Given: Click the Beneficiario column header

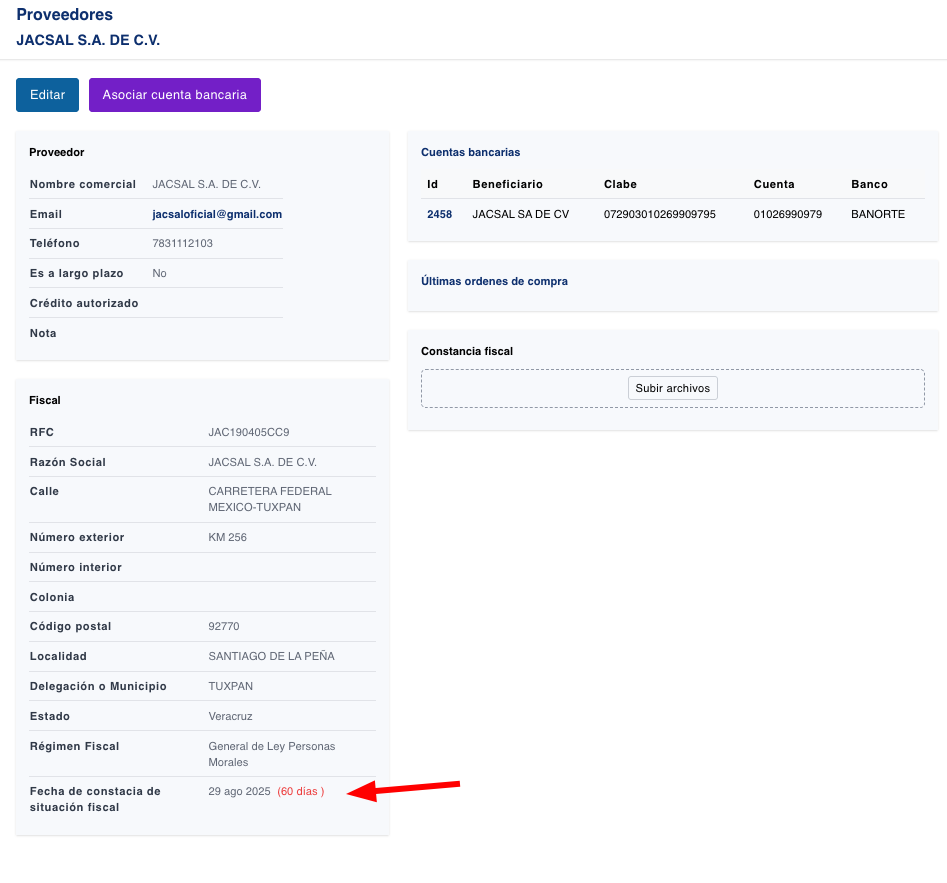Looking at the screenshot, I should point(507,184).
